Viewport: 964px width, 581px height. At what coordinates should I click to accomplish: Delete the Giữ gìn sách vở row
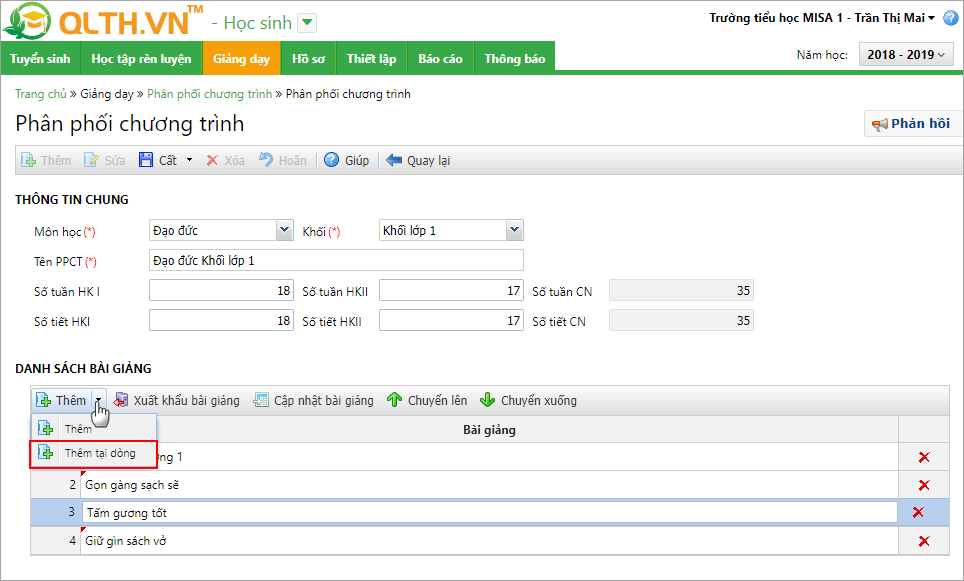click(x=923, y=541)
